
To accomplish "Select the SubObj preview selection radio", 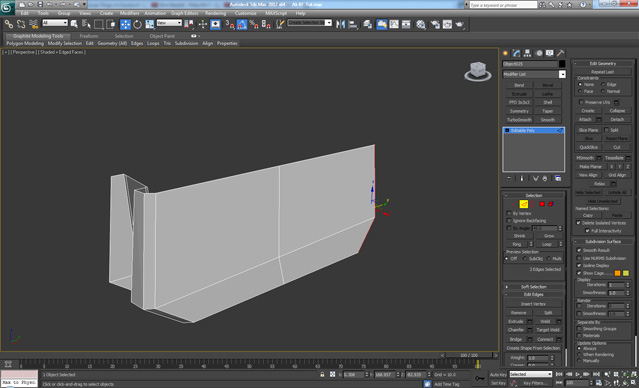I will pyautogui.click(x=525, y=258).
